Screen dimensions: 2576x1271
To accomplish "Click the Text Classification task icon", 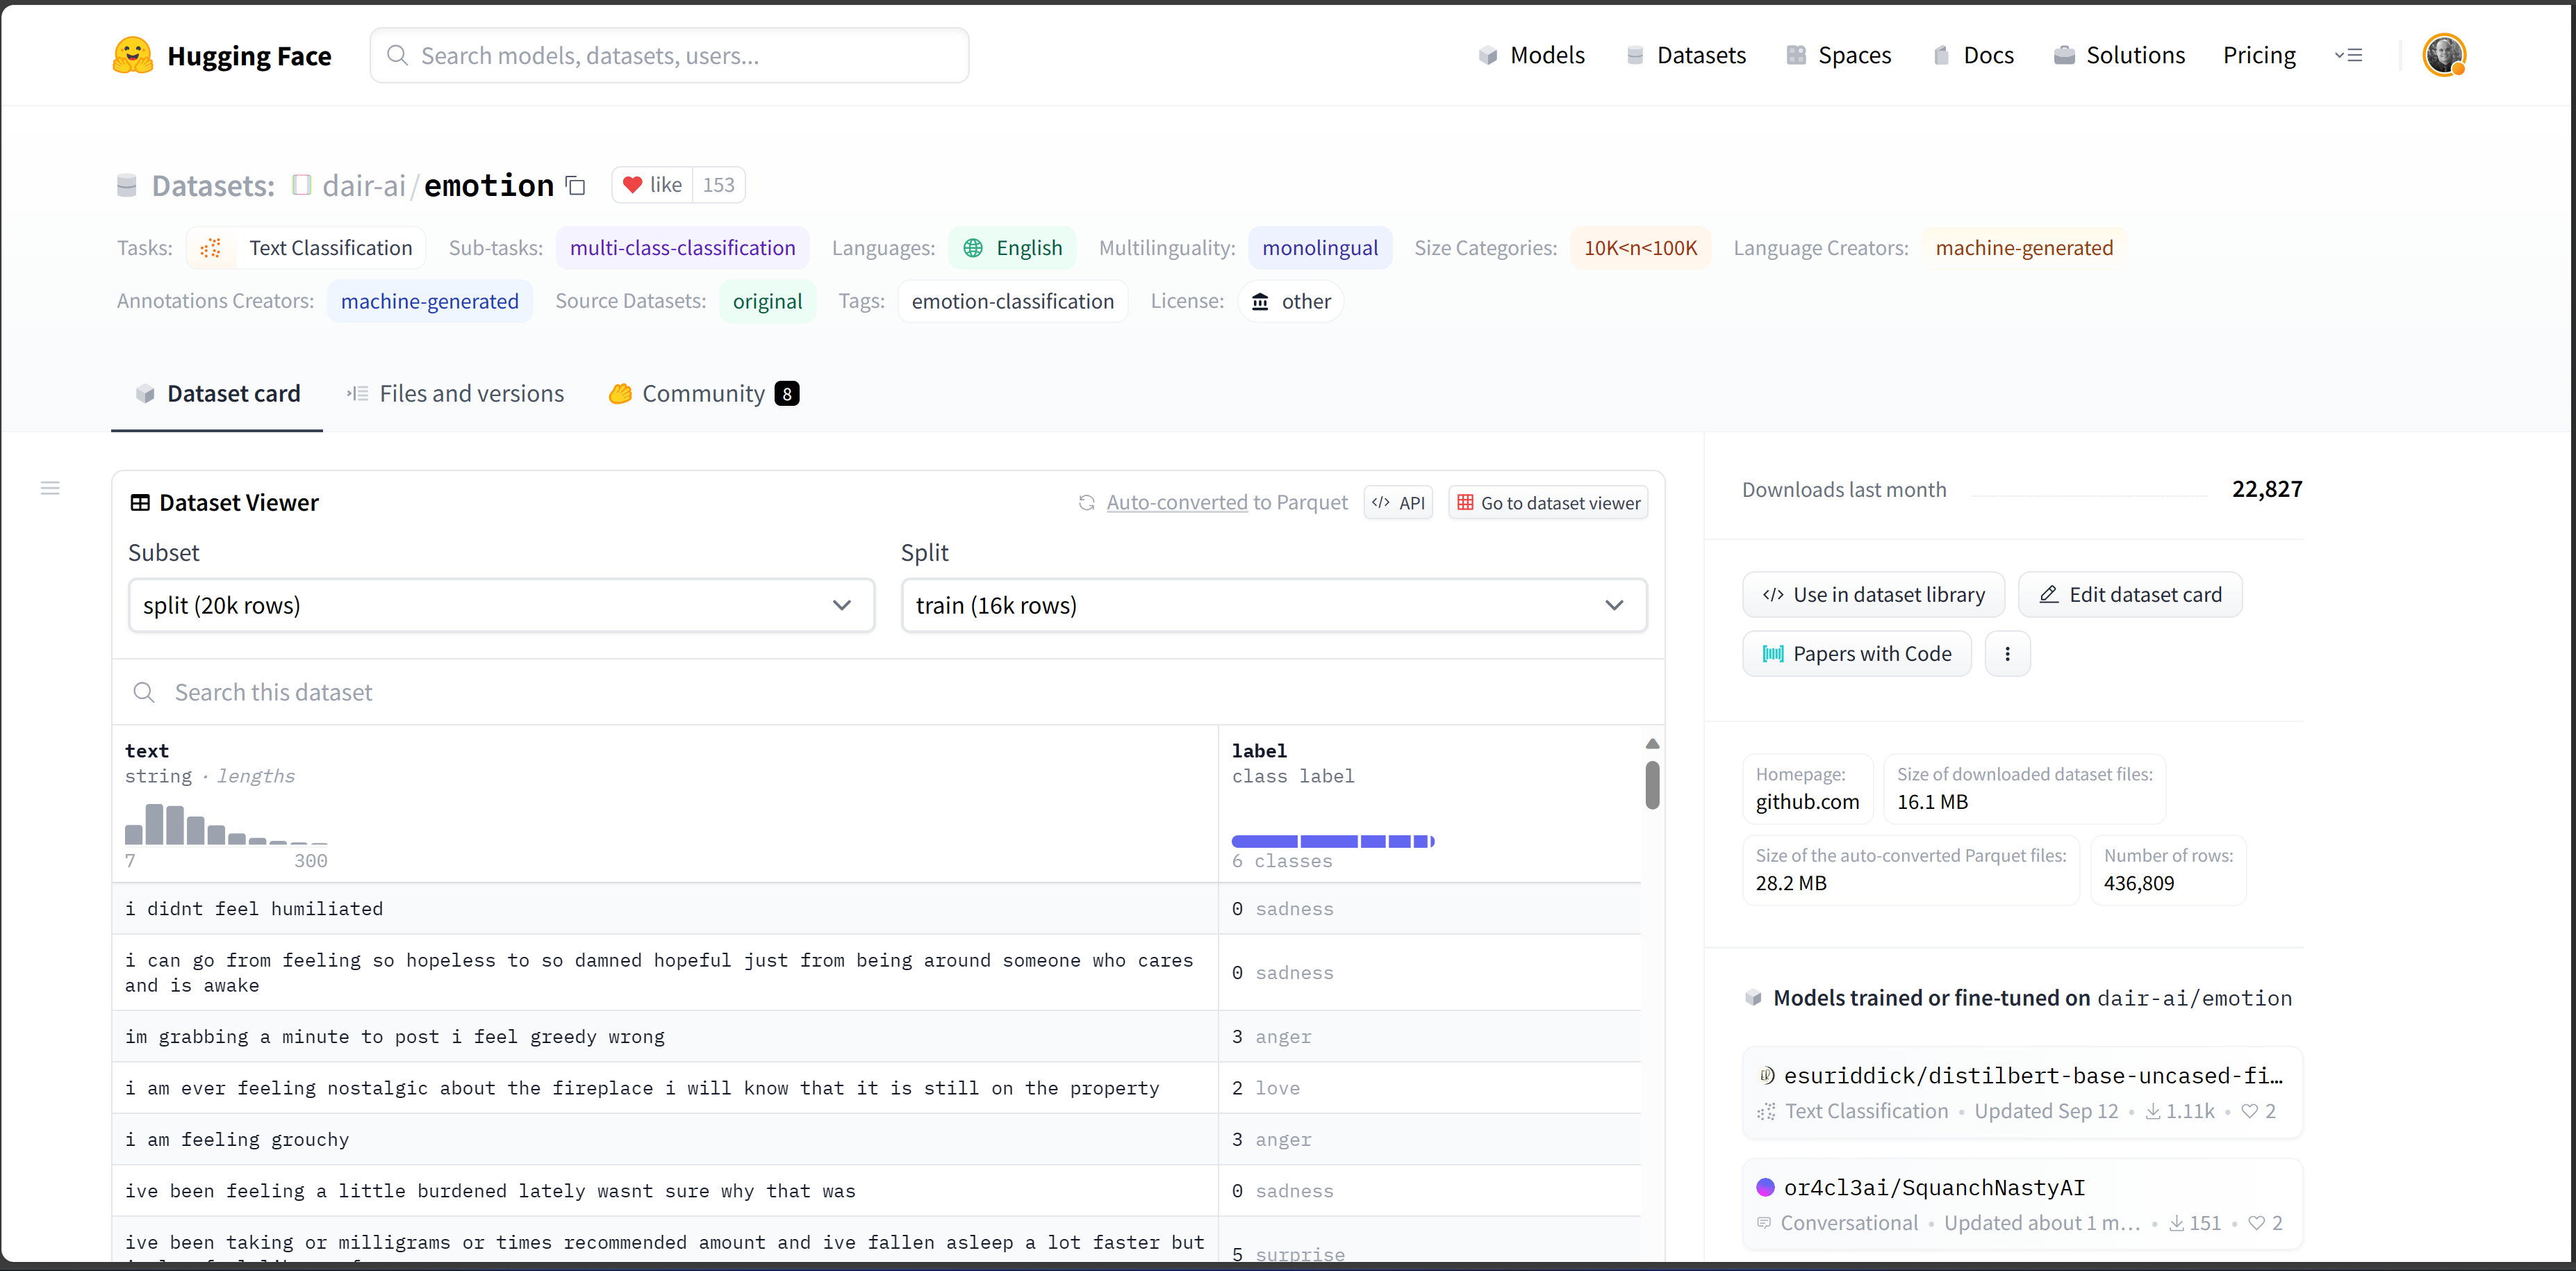I will click(210, 248).
